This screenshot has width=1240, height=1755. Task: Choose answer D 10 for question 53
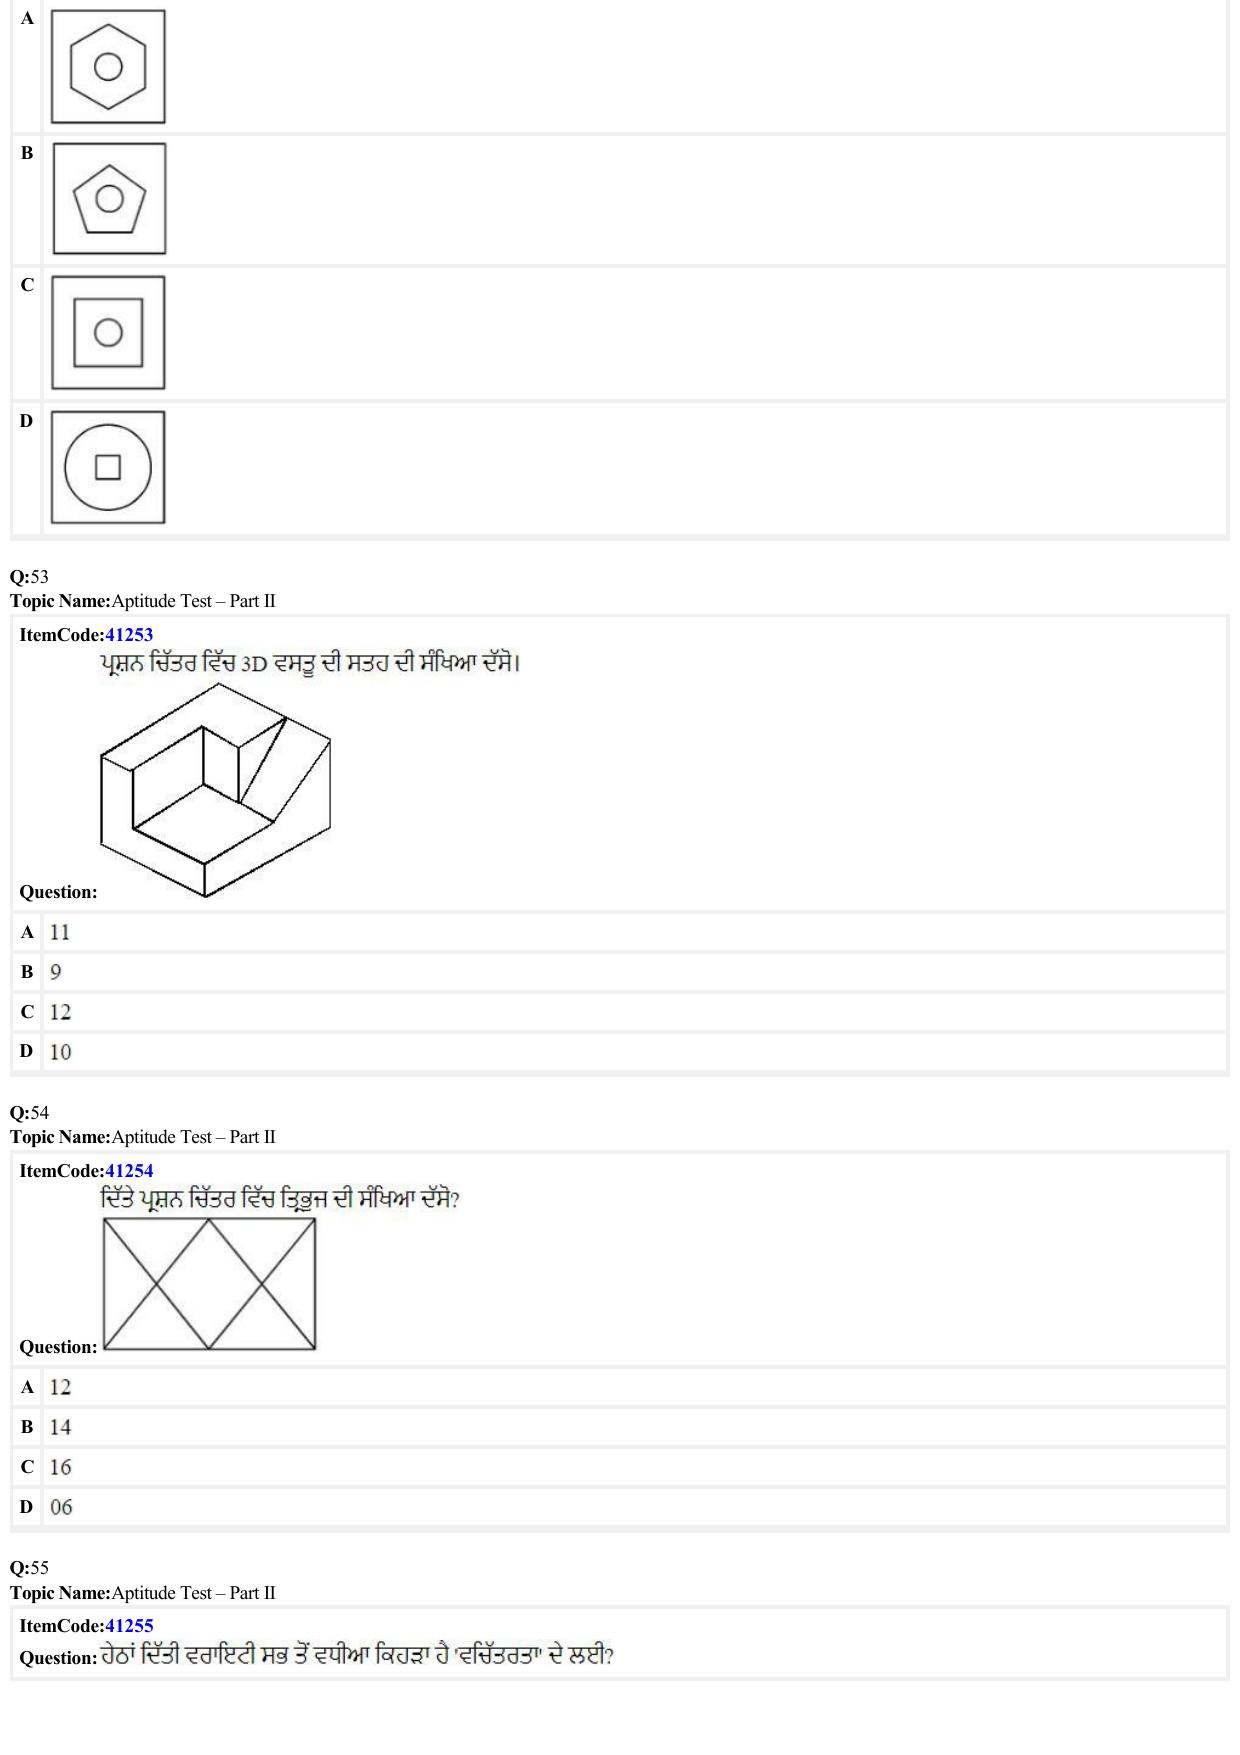click(619, 1052)
